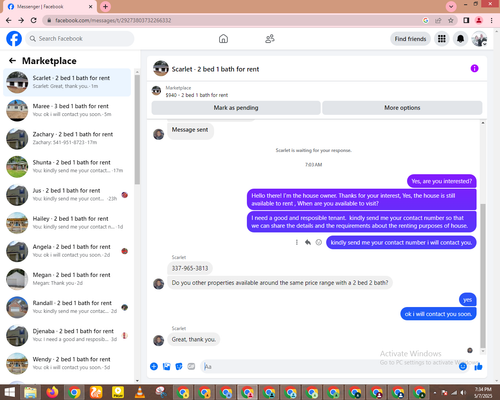Open the Jus - 2 bed 1 bath conversation

coord(67,195)
